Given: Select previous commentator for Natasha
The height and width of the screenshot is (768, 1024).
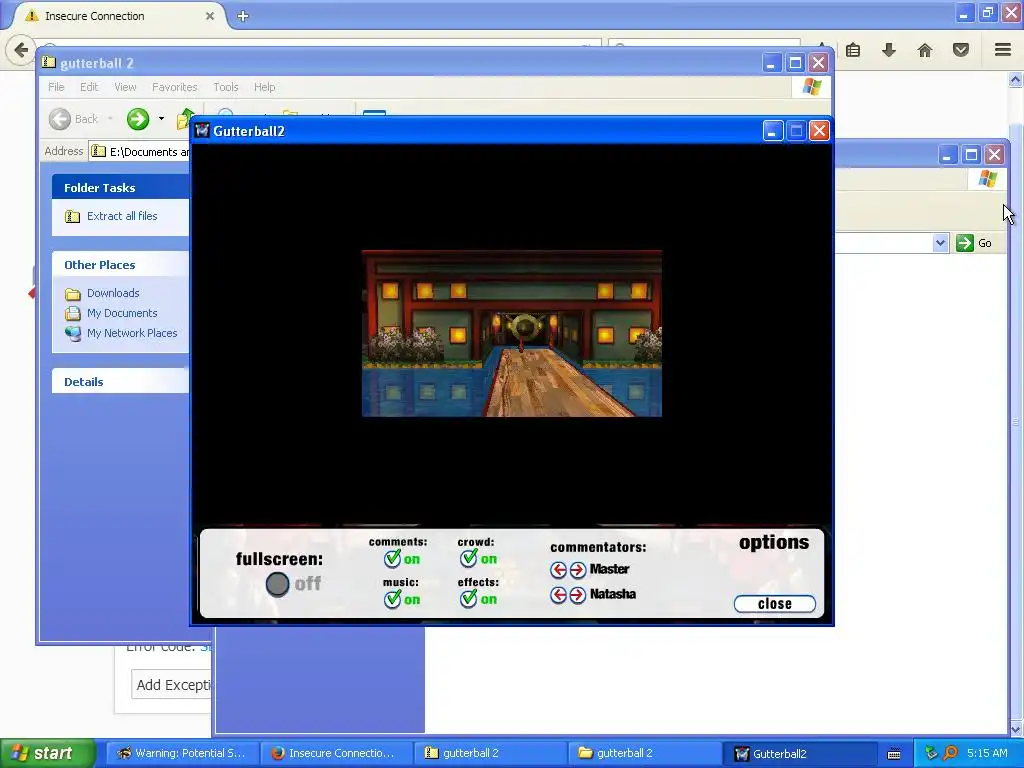Looking at the screenshot, I should 558,595.
